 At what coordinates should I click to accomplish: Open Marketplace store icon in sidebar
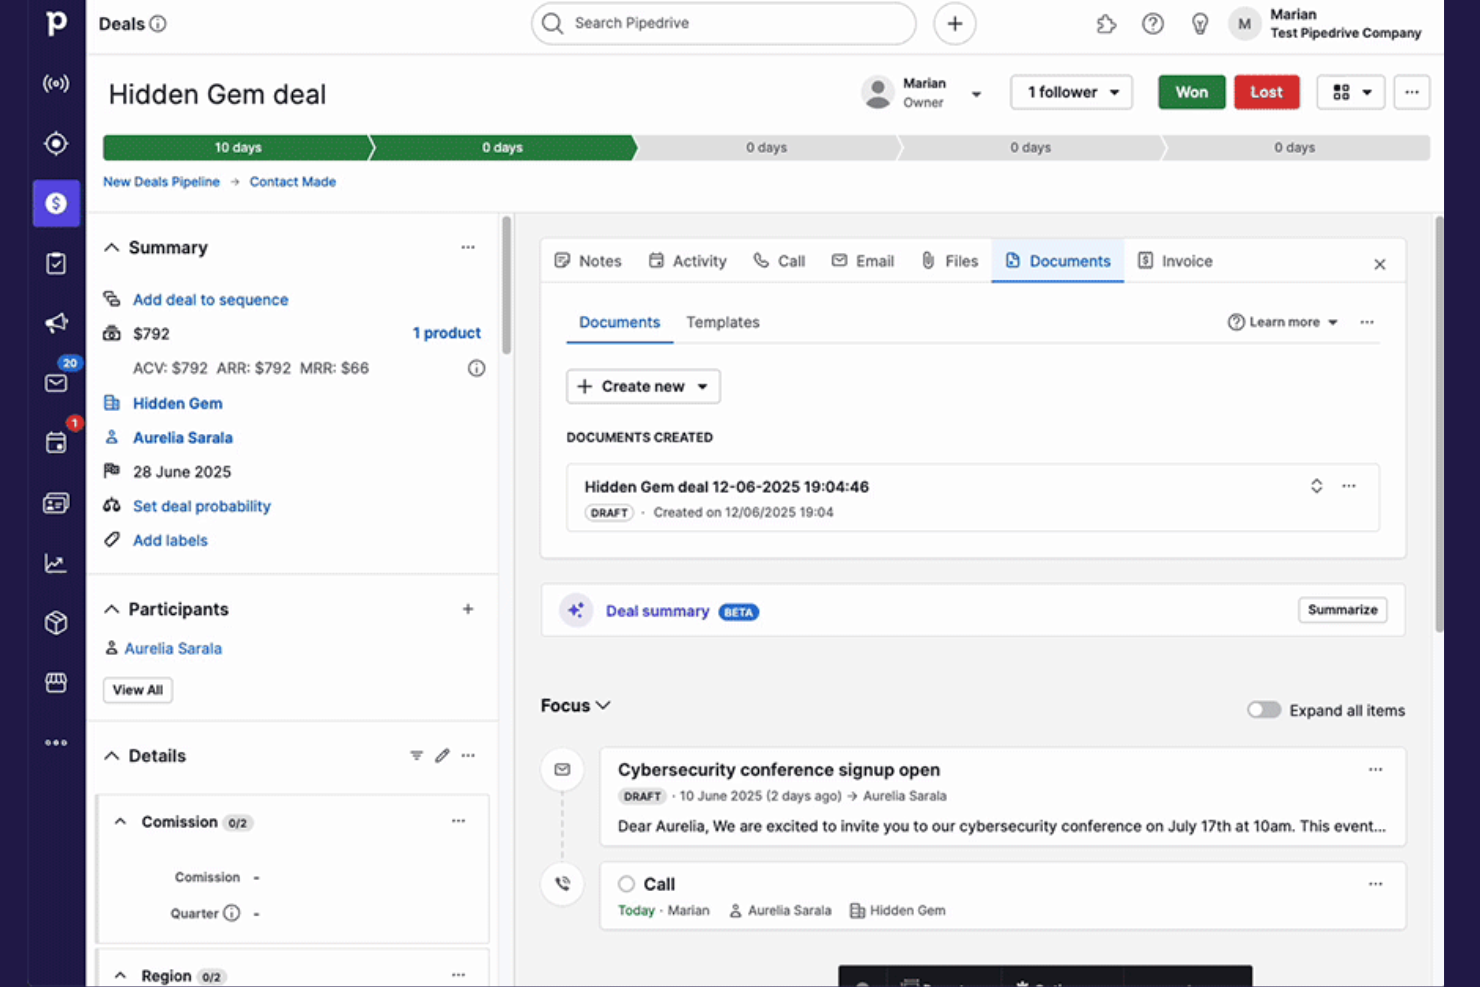[56, 682]
